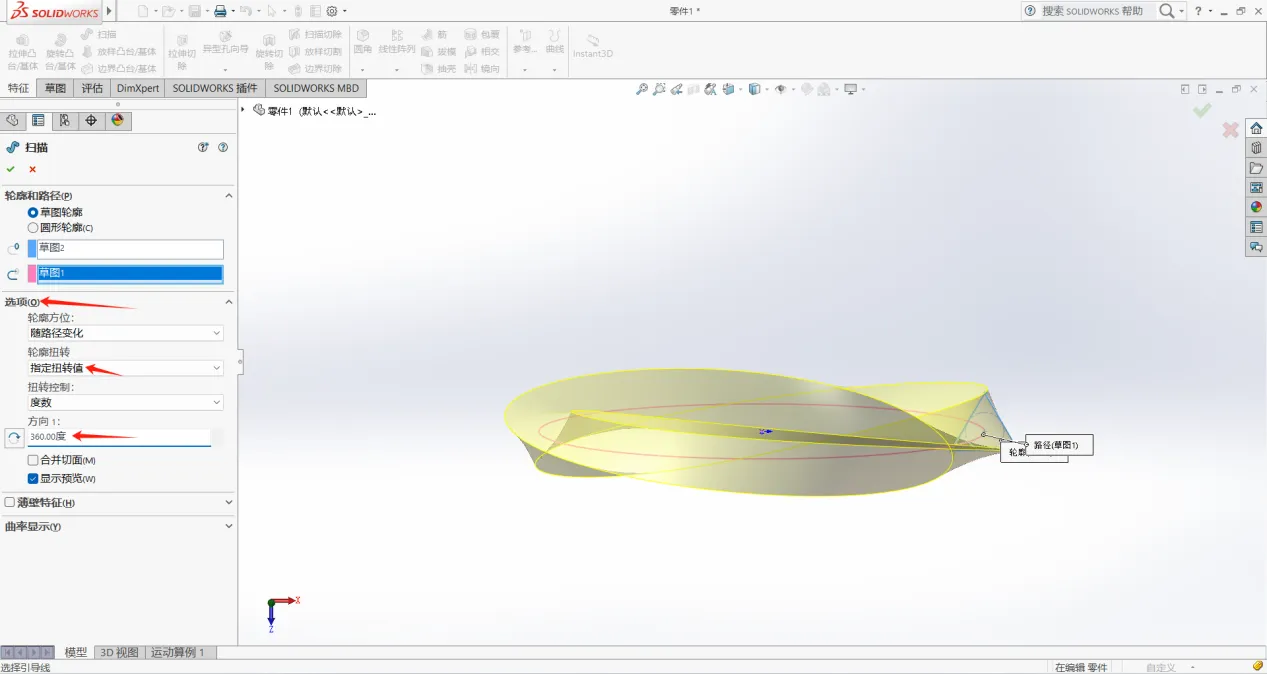Open the Options gear icon in the quick toolbar
This screenshot has height=674, width=1267.
coord(332,11)
